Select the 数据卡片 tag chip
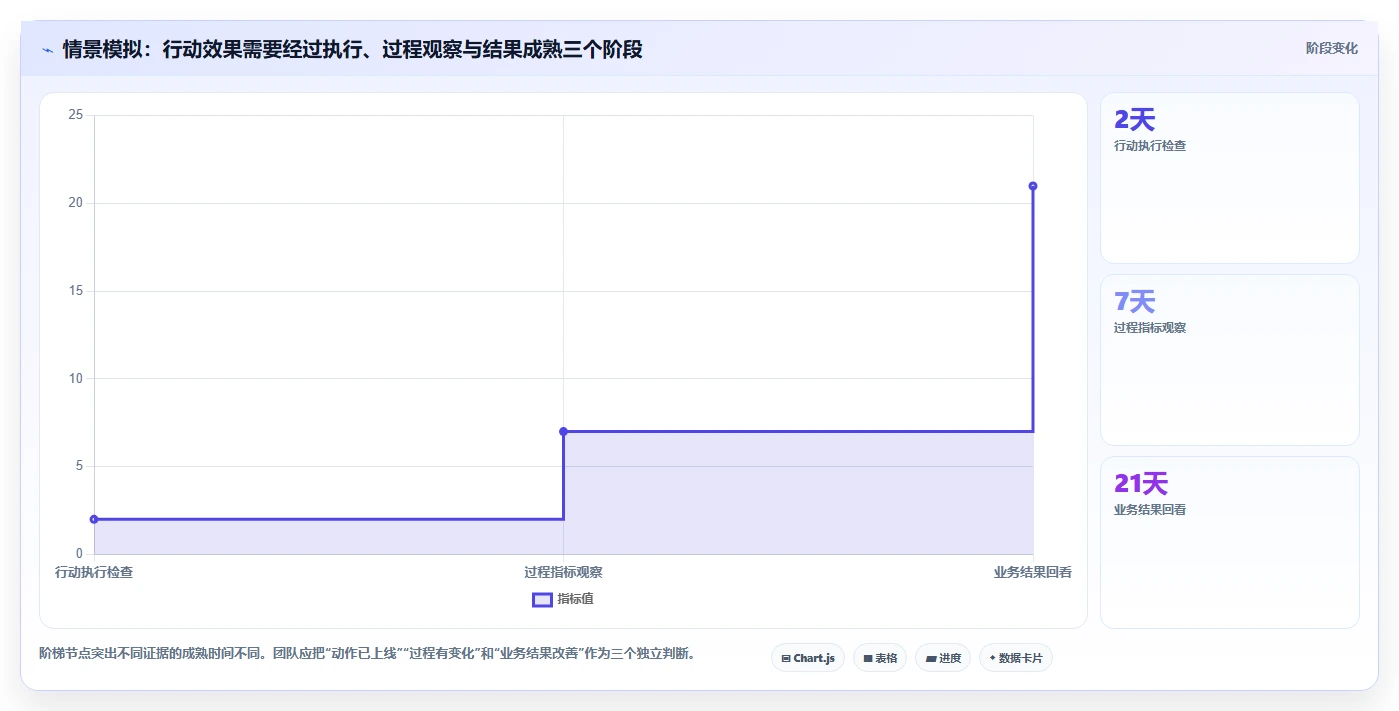 tap(1016, 658)
